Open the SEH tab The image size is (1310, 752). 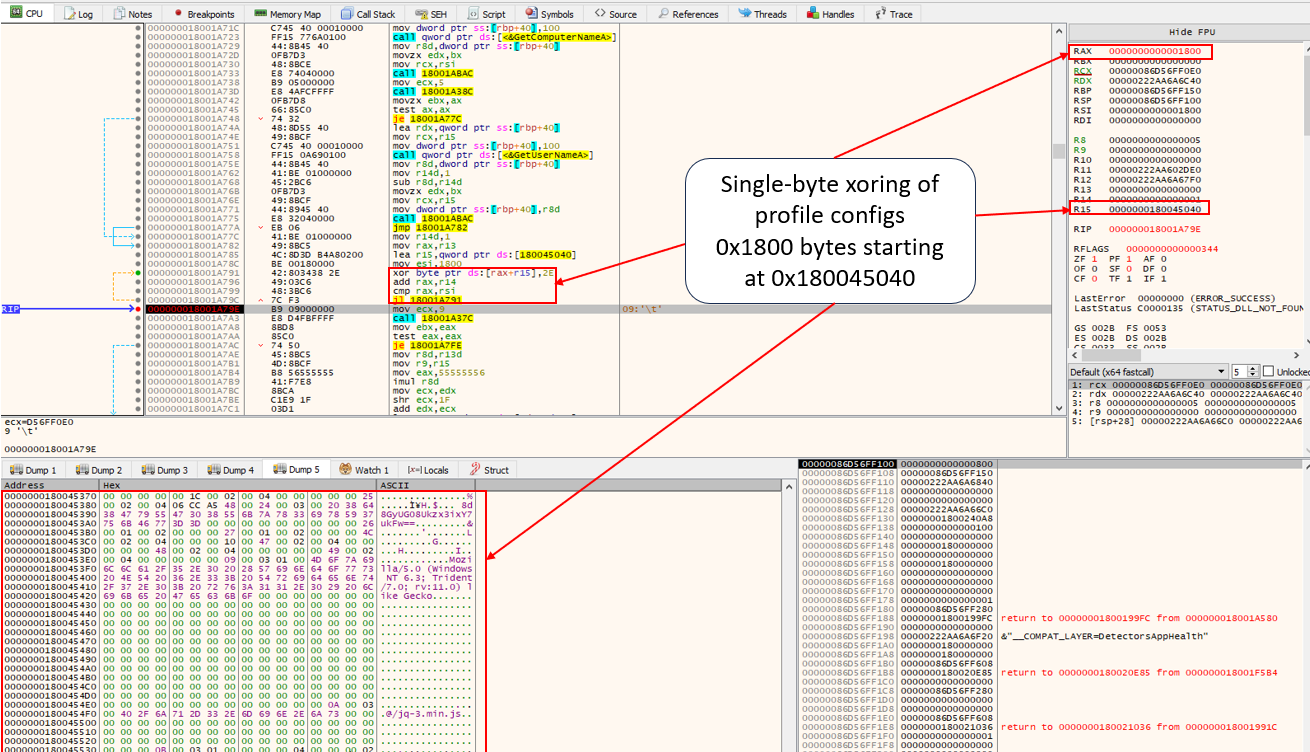pos(433,14)
